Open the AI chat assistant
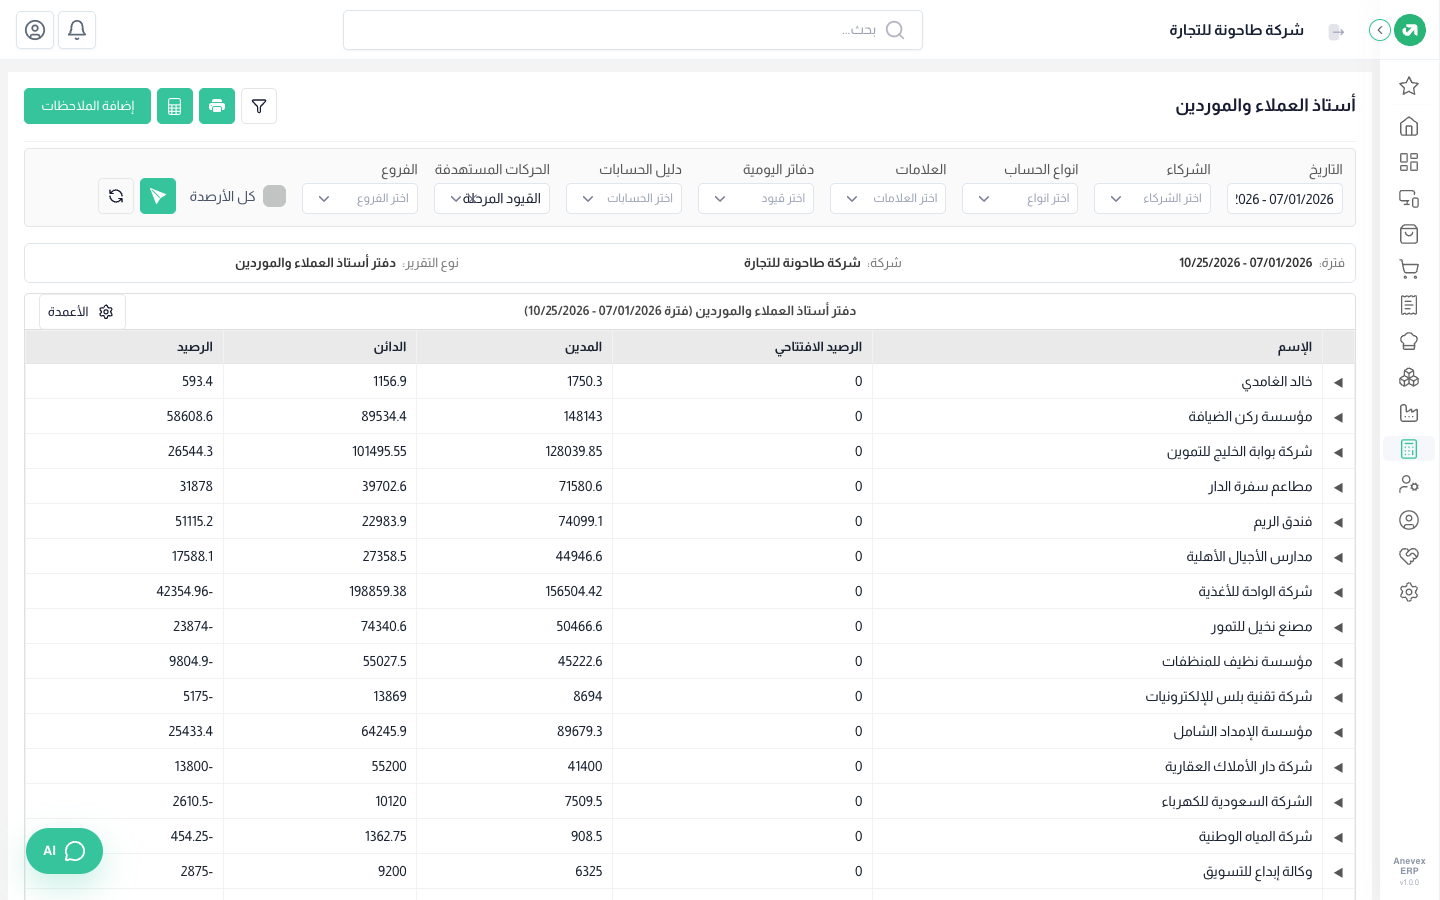 pyautogui.click(x=64, y=851)
